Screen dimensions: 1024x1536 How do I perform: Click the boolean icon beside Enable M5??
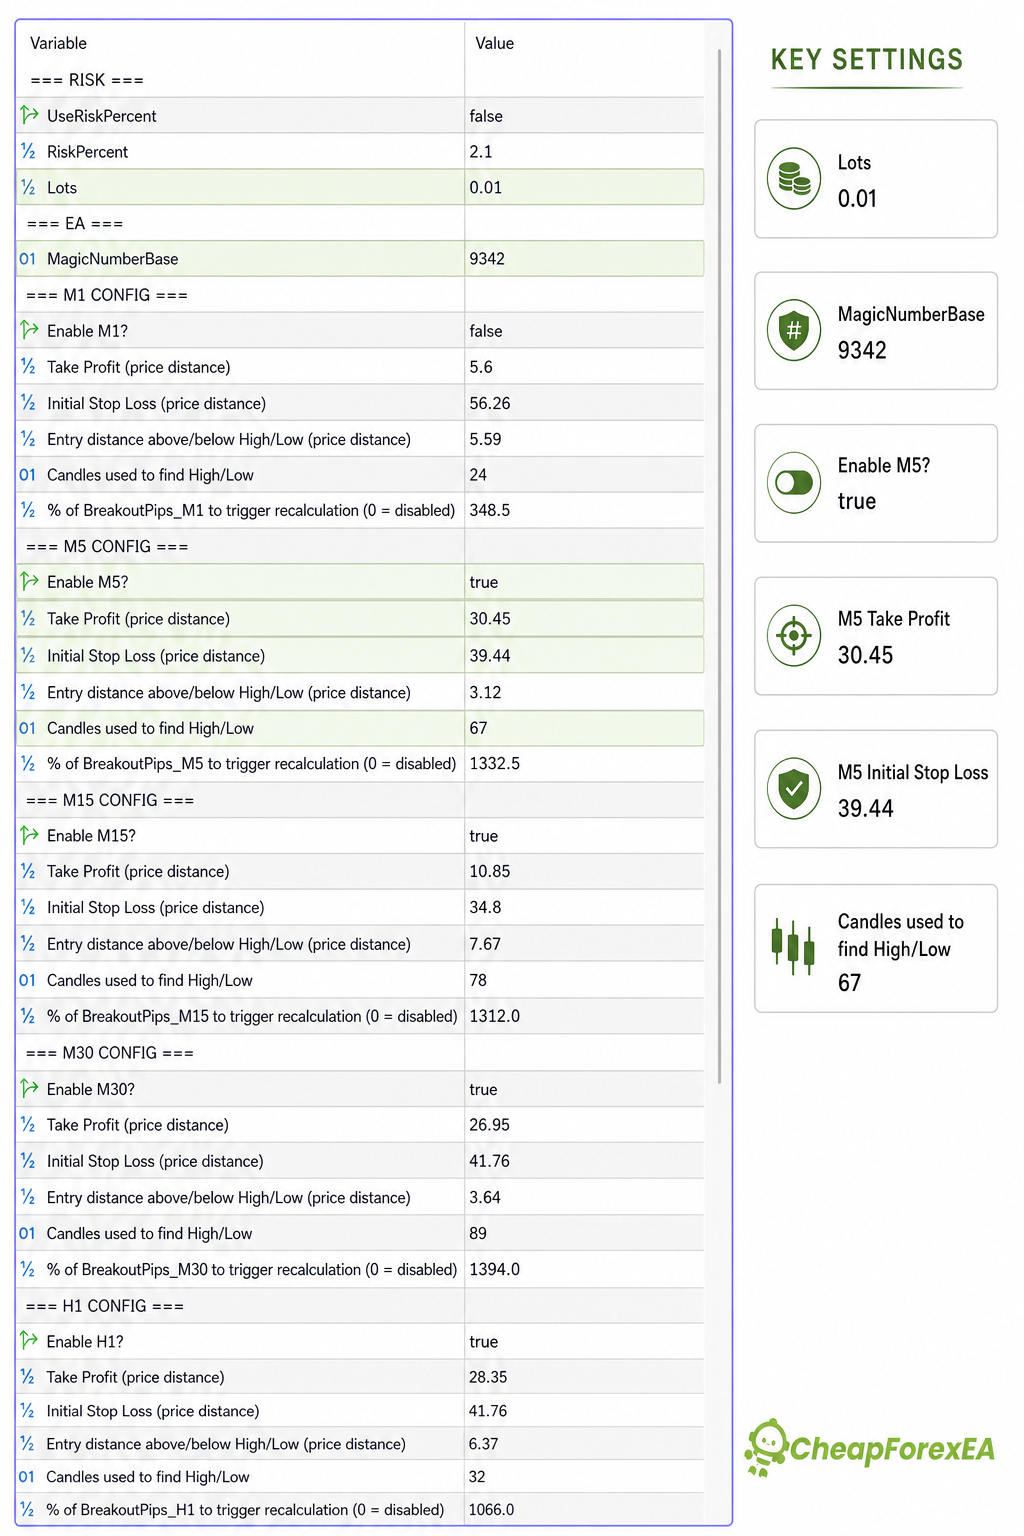pyautogui.click(x=29, y=581)
